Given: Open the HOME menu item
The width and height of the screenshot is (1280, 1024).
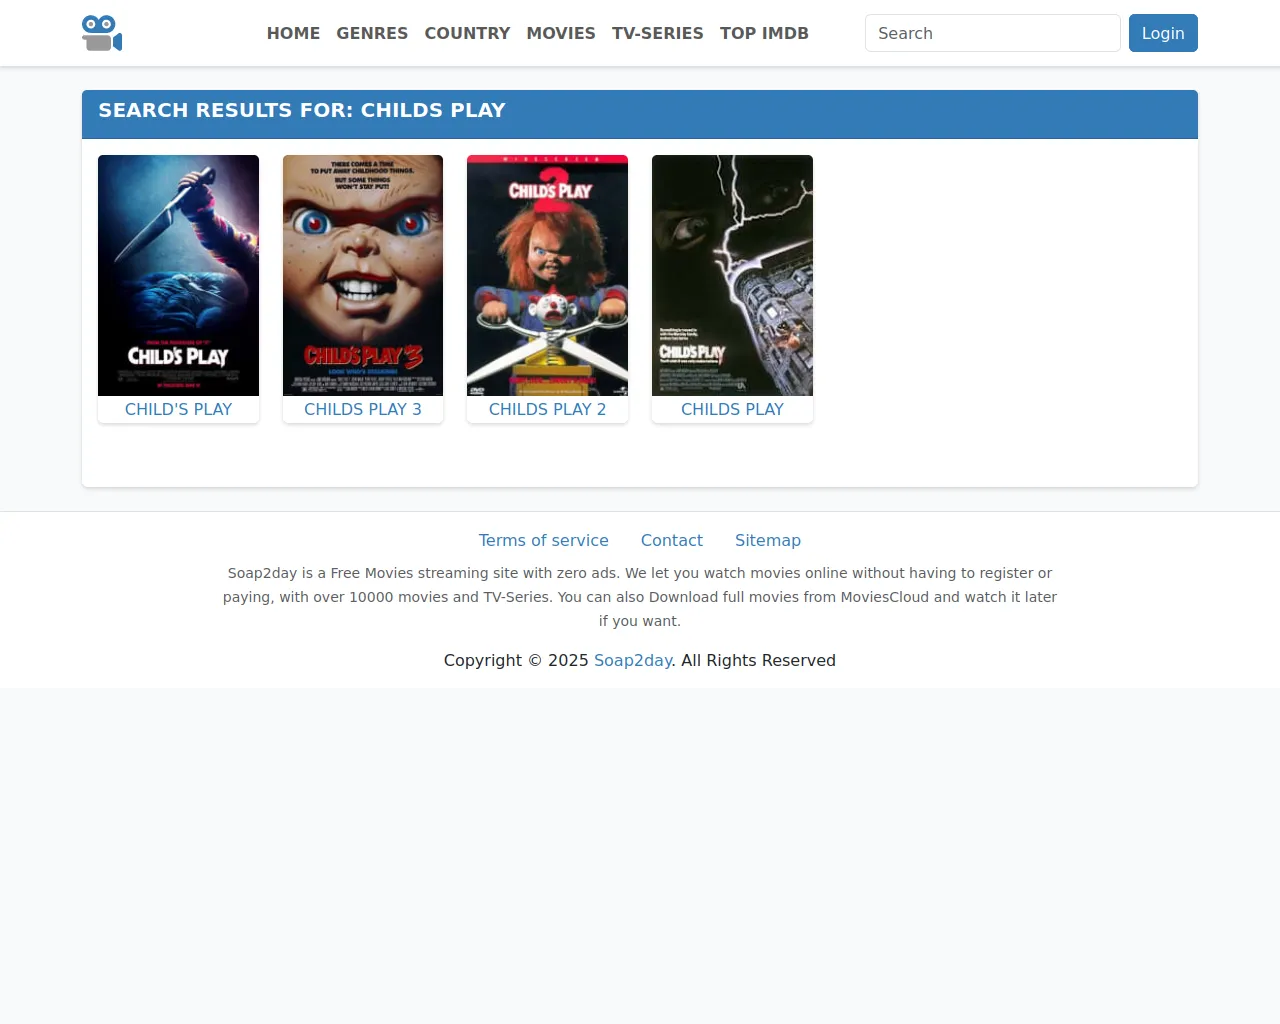Looking at the screenshot, I should point(293,33).
